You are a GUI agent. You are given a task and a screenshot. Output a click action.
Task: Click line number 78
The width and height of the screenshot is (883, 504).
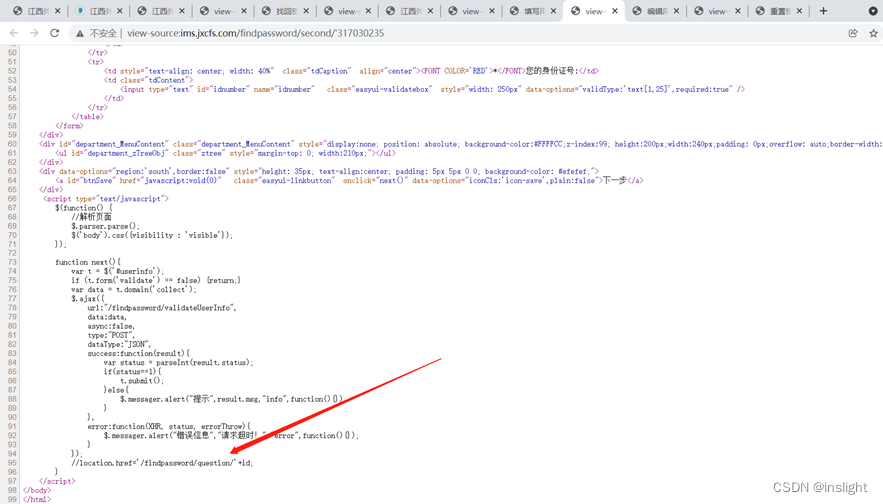[12, 308]
